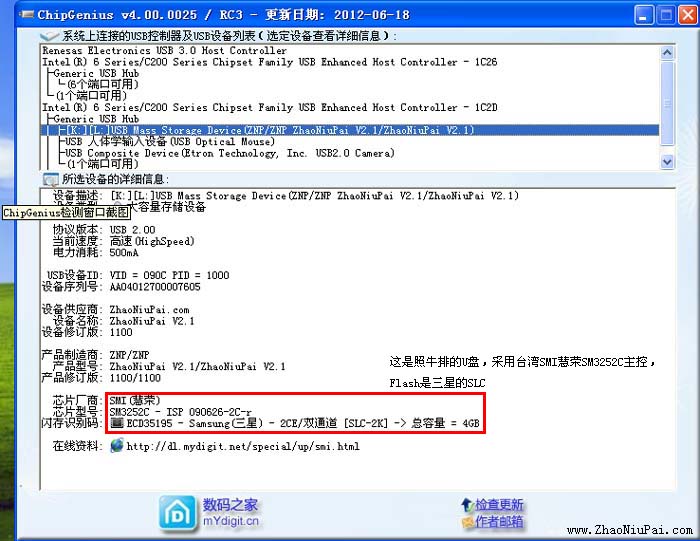Select Generic USB Hub under controller 1C26
Screen dimensions: 700x541
click(96, 73)
